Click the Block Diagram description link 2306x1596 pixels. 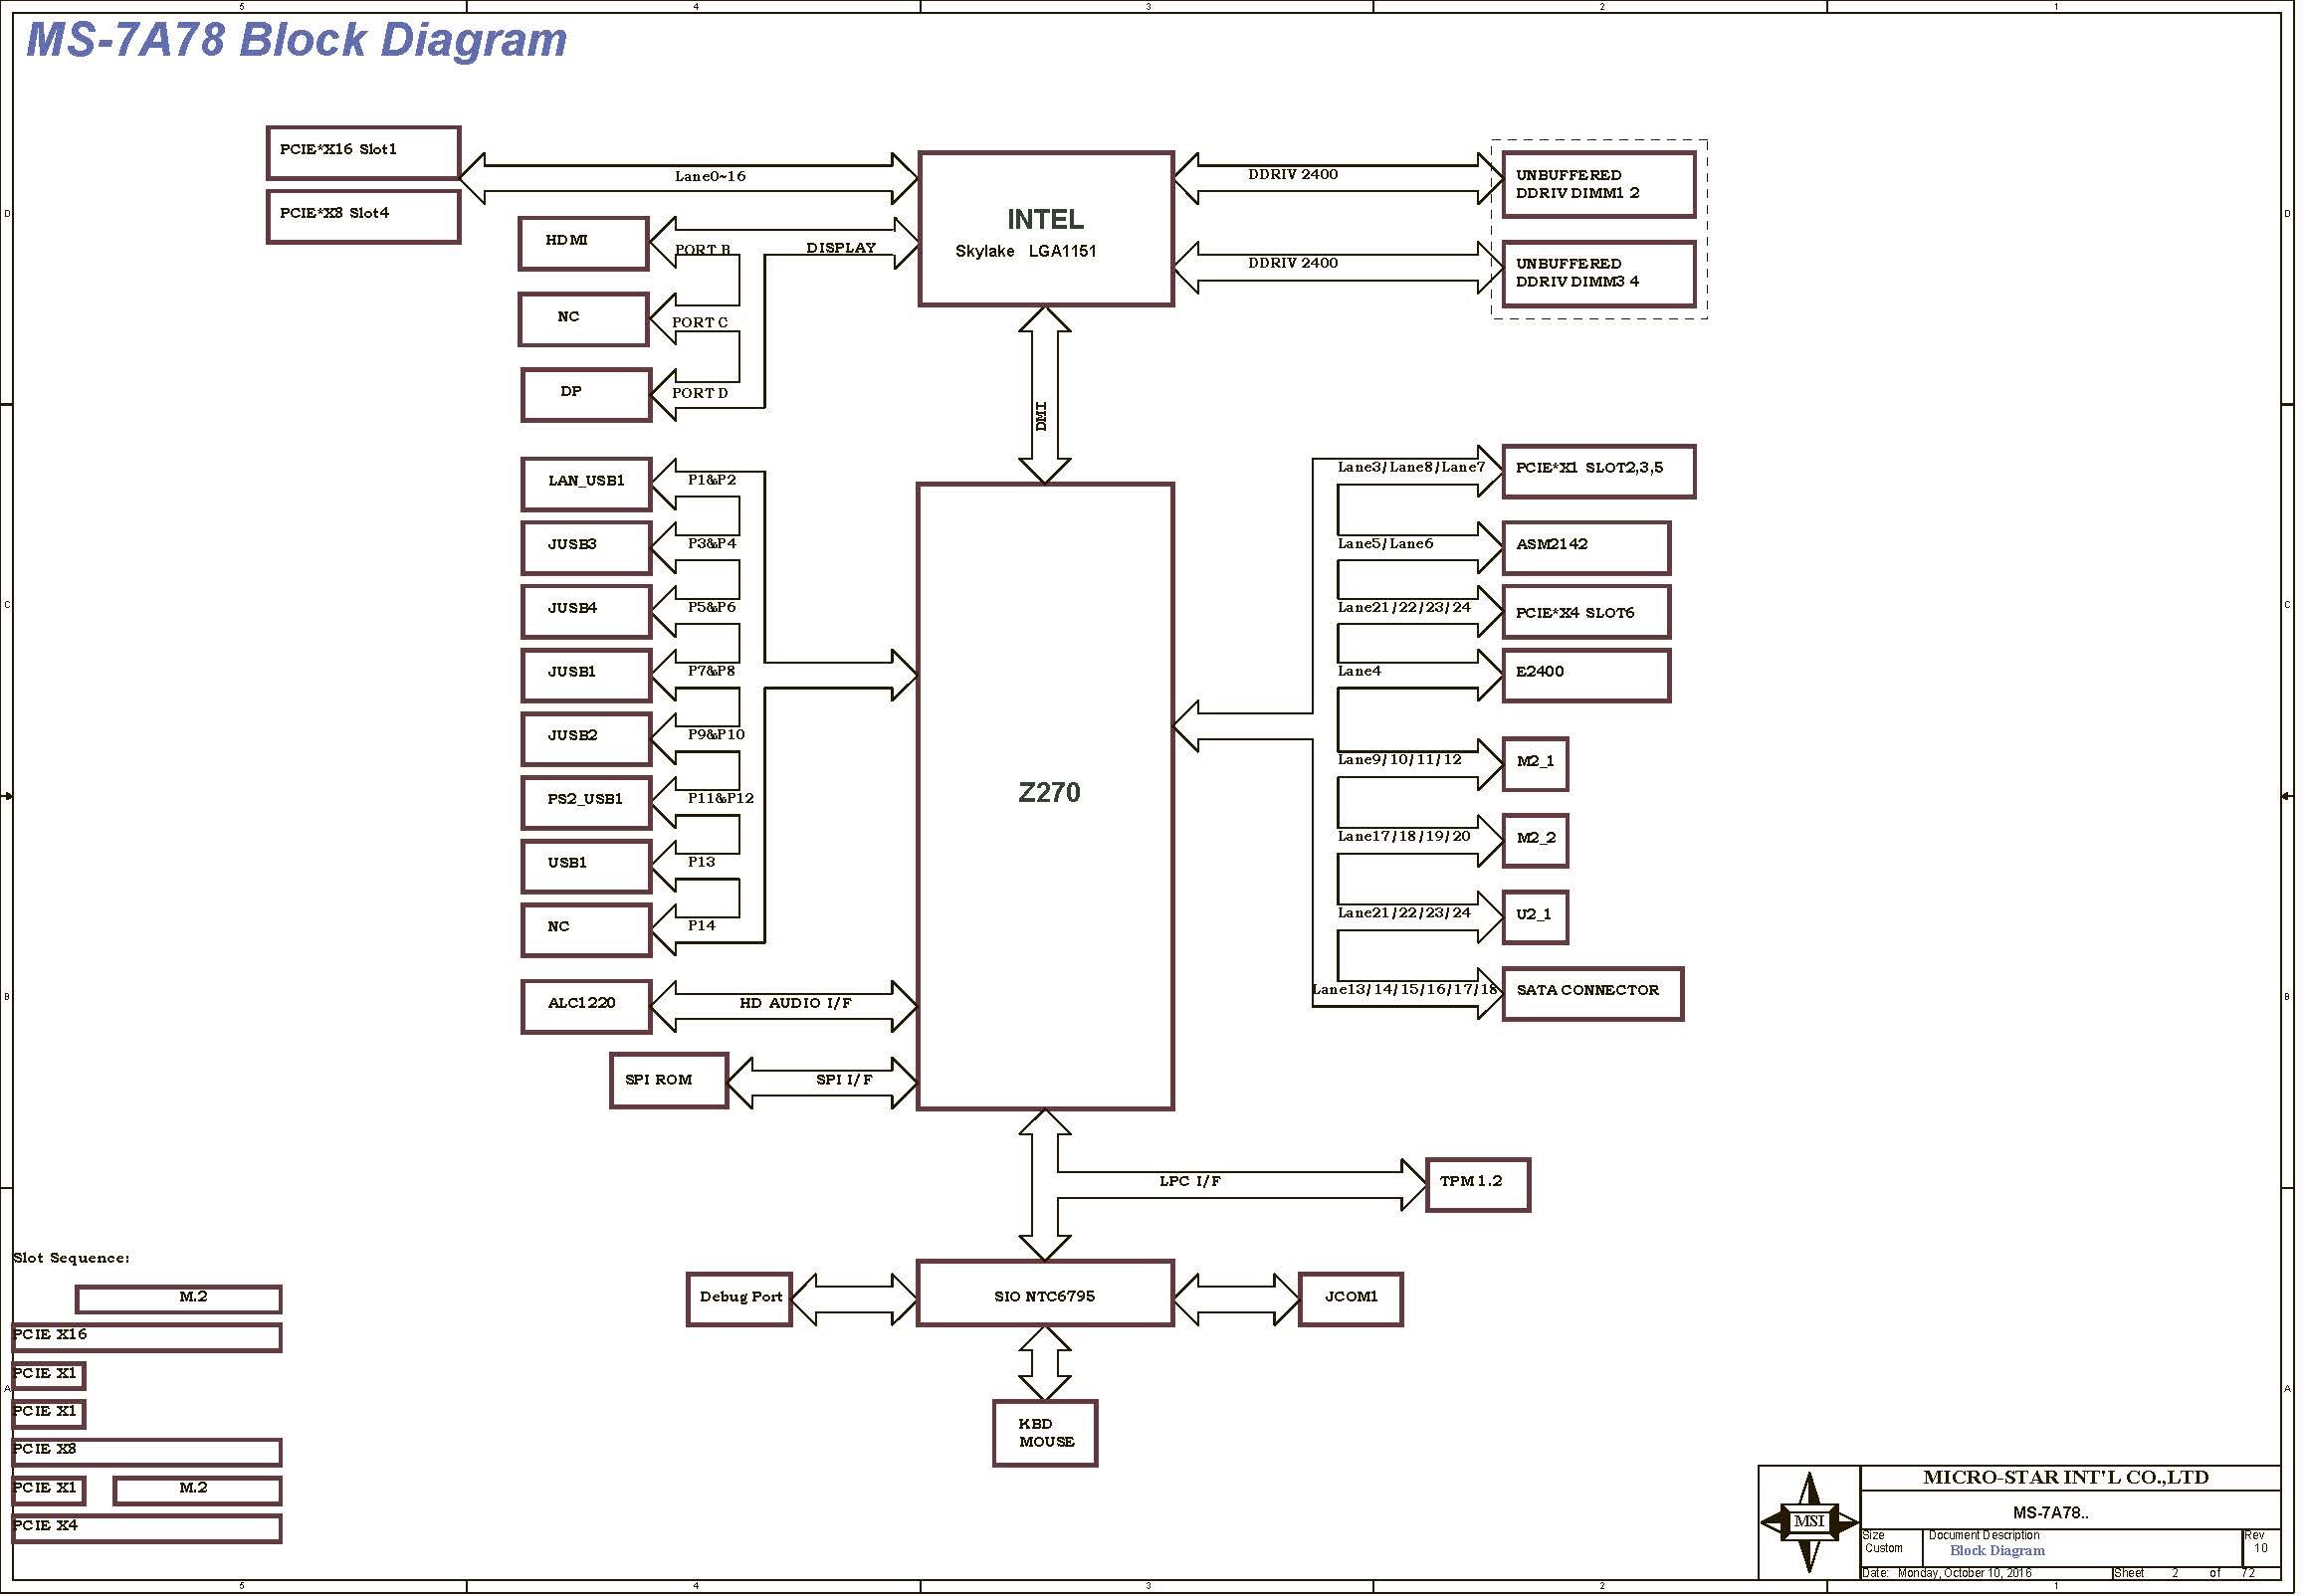[x=1996, y=1551]
